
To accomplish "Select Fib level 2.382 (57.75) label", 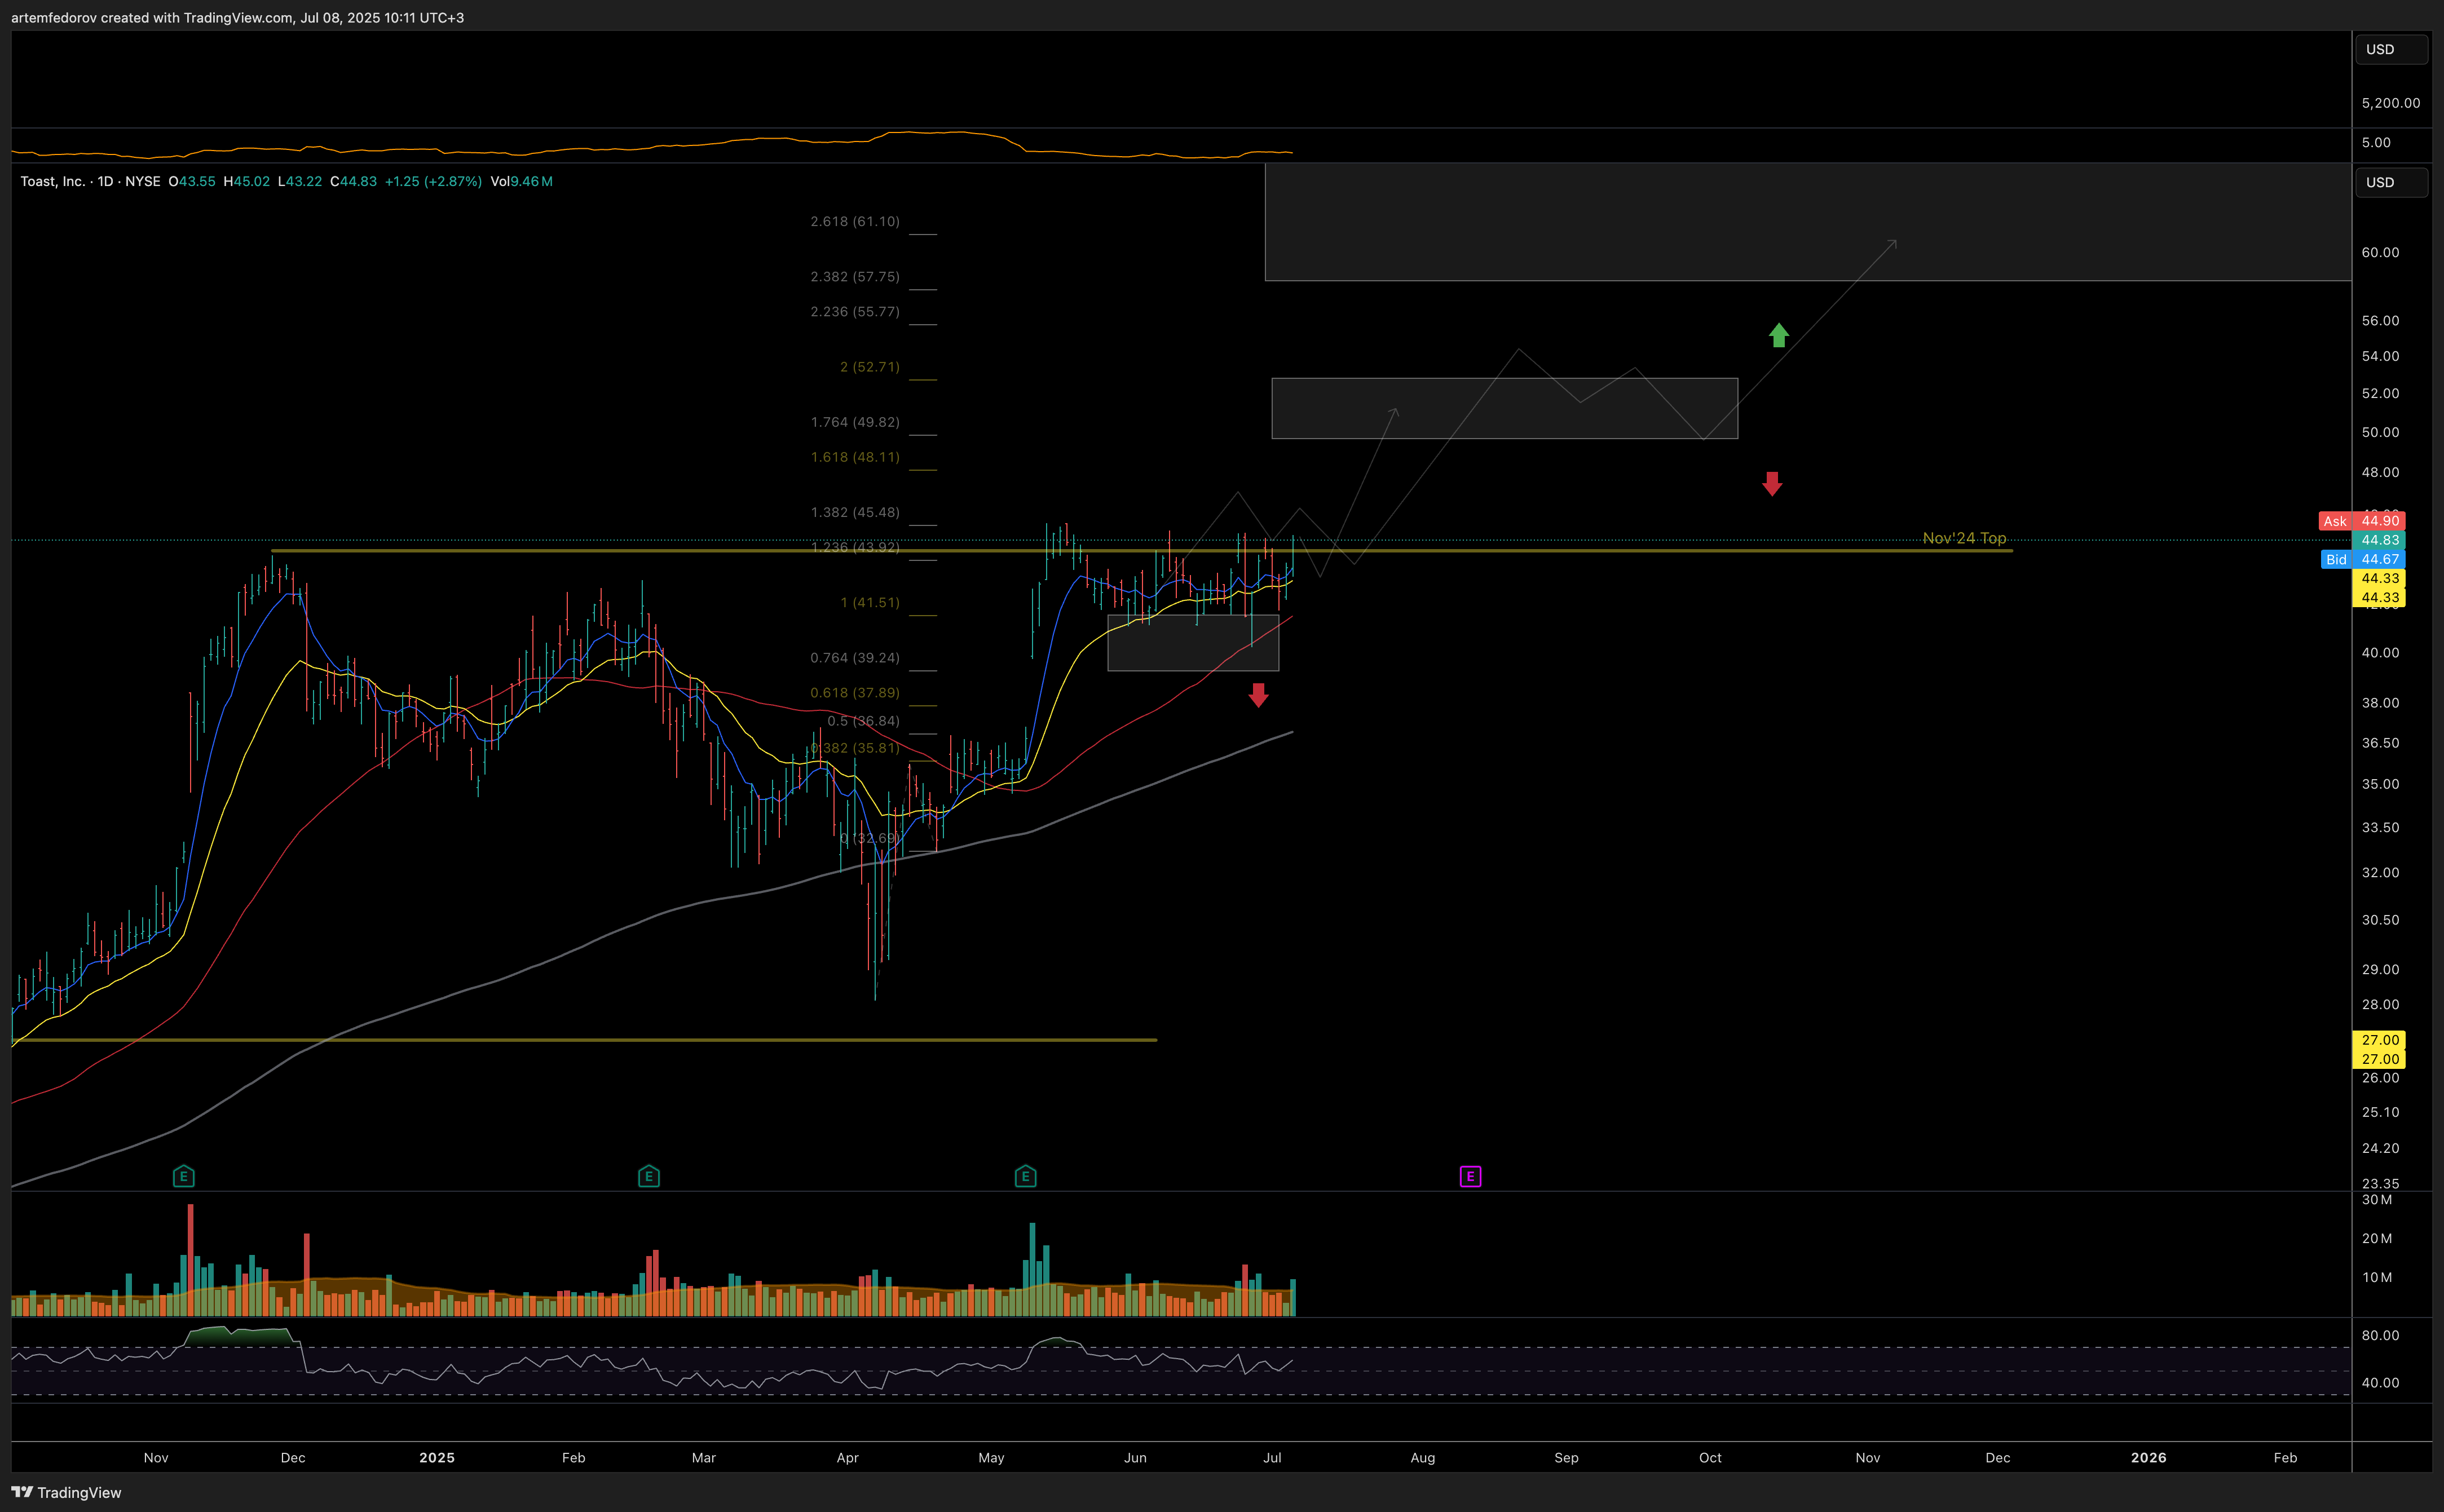I will pyautogui.click(x=855, y=276).
